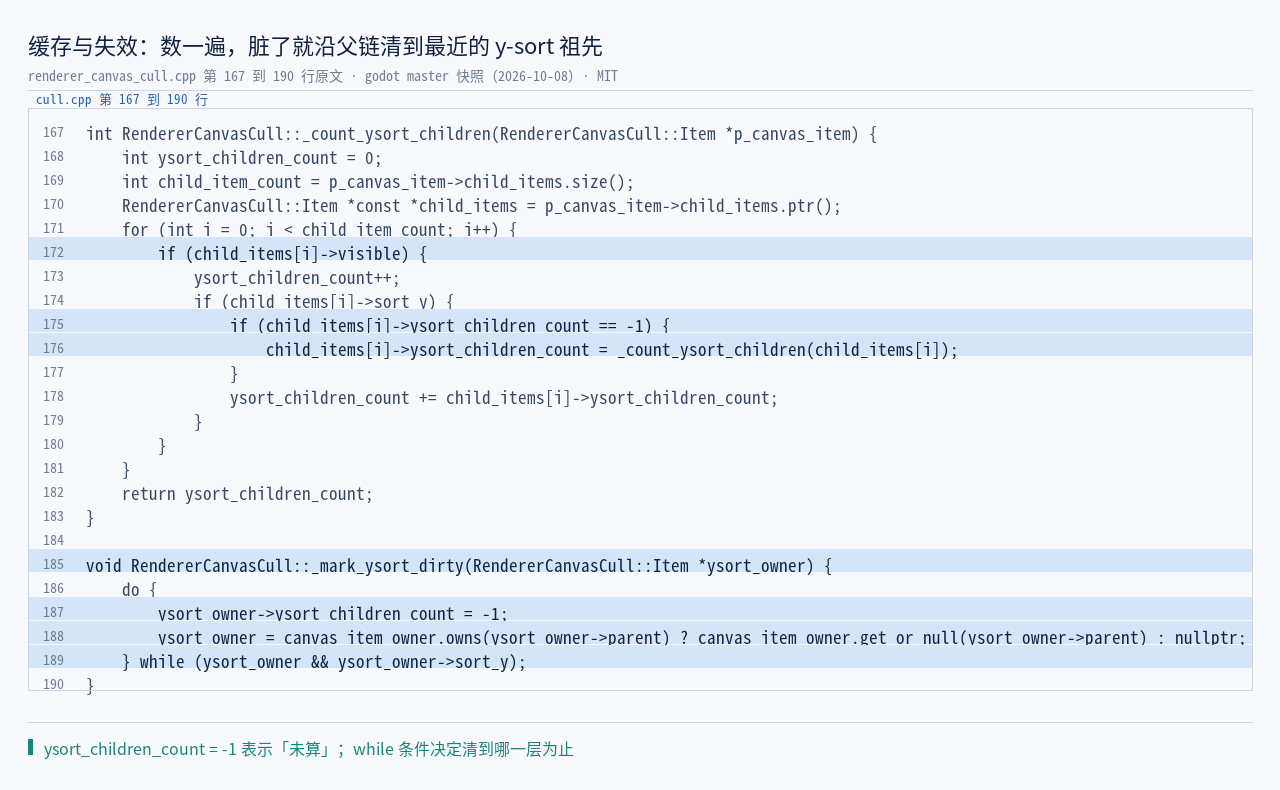Click the closing brace on line 183
This screenshot has width=1280, height=790.
[x=90, y=518]
